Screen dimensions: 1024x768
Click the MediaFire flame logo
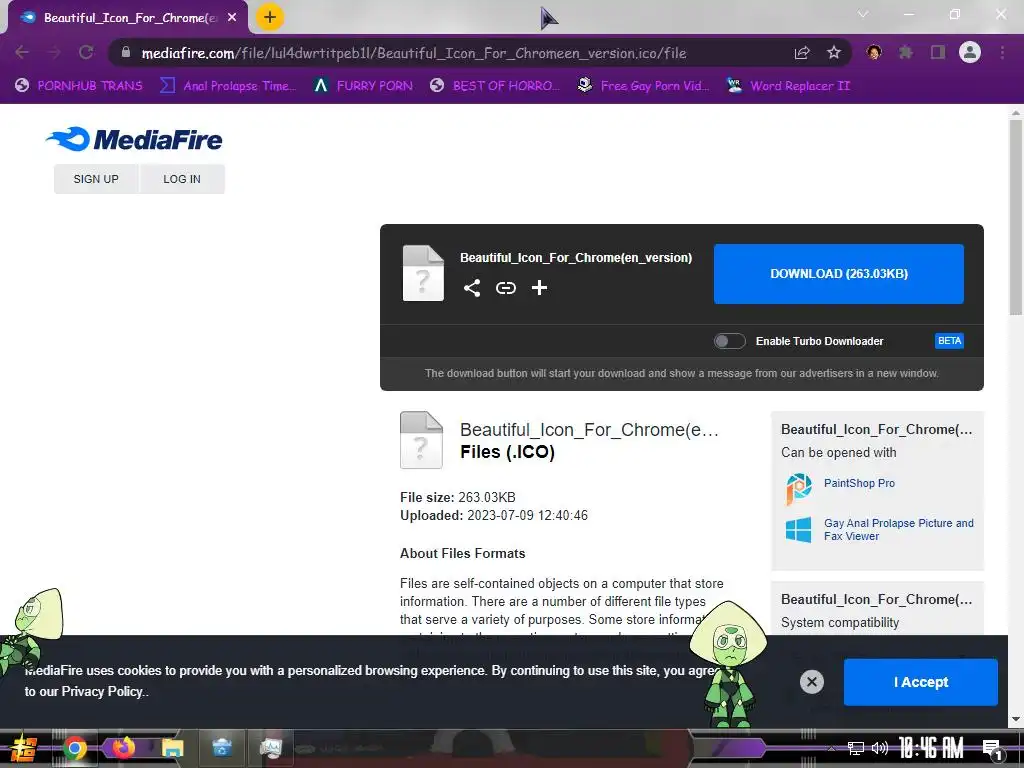69,138
